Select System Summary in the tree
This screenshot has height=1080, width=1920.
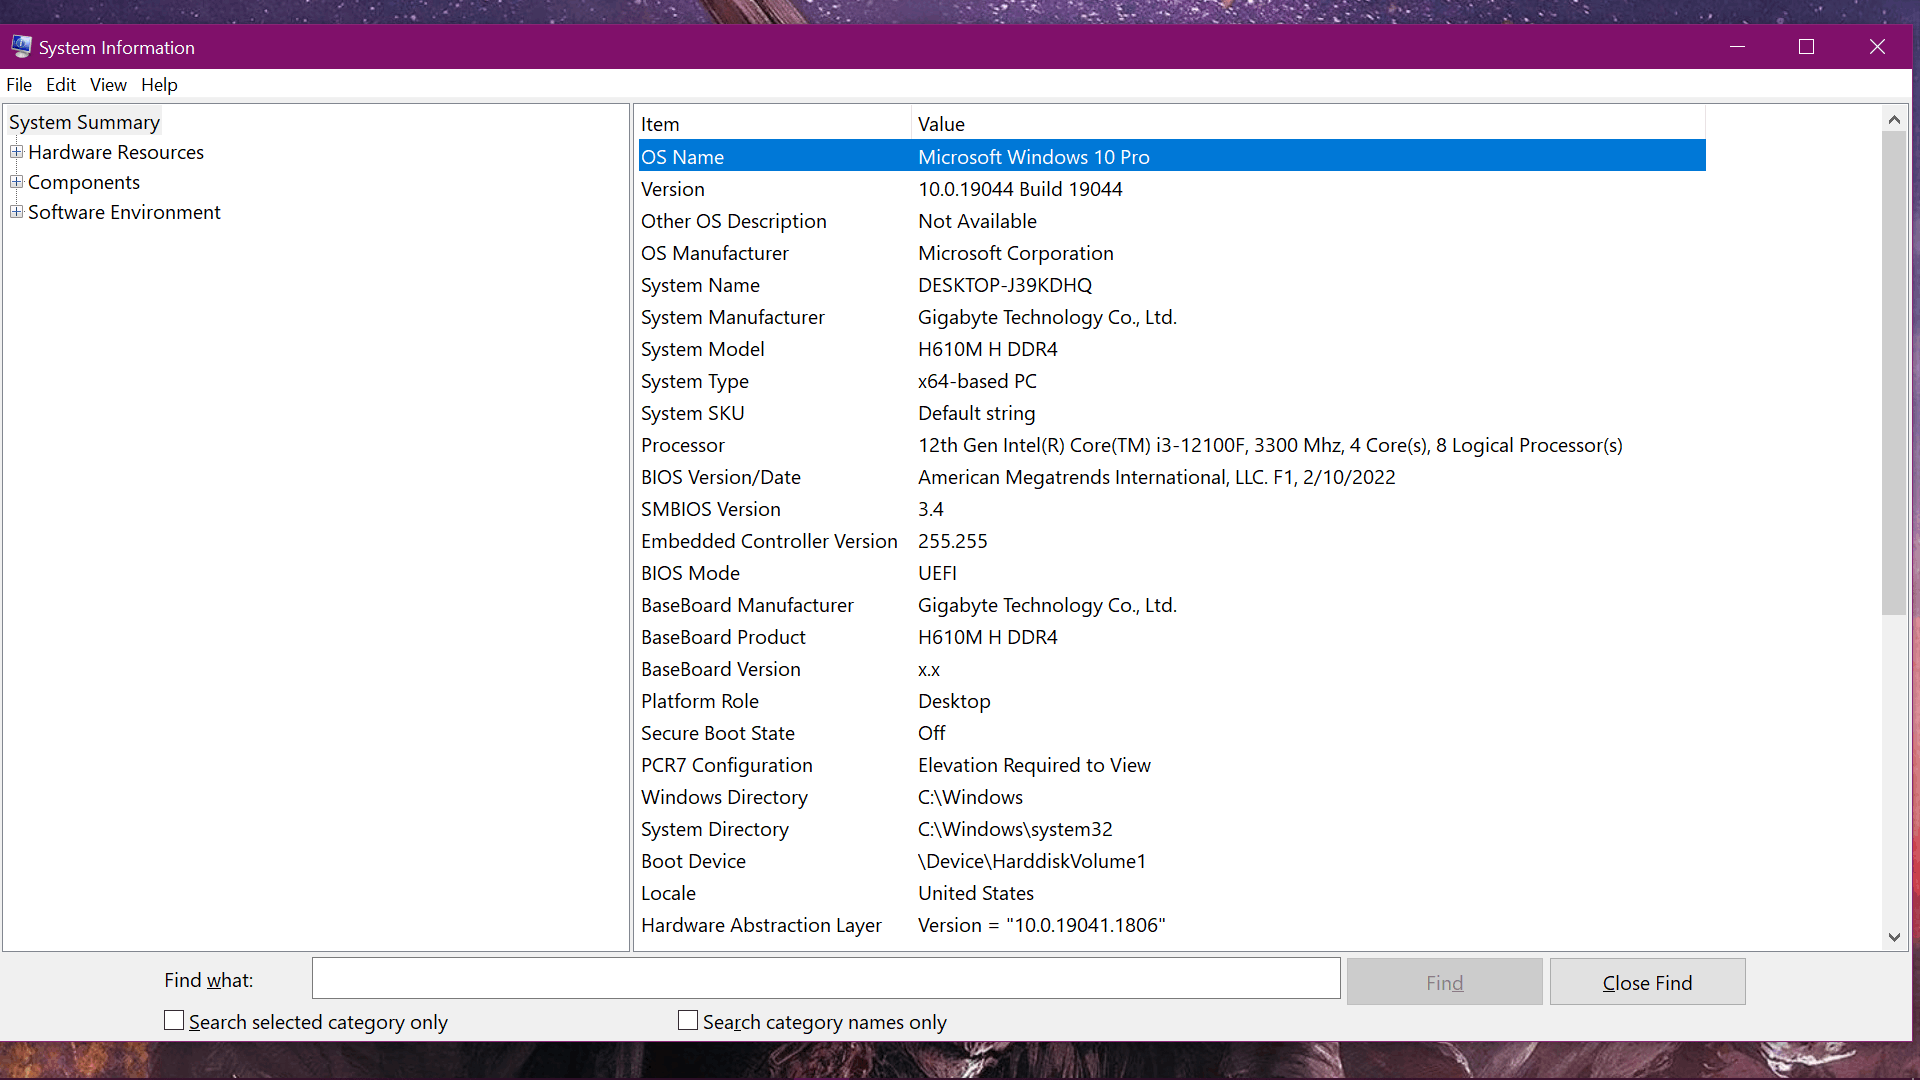(x=84, y=122)
